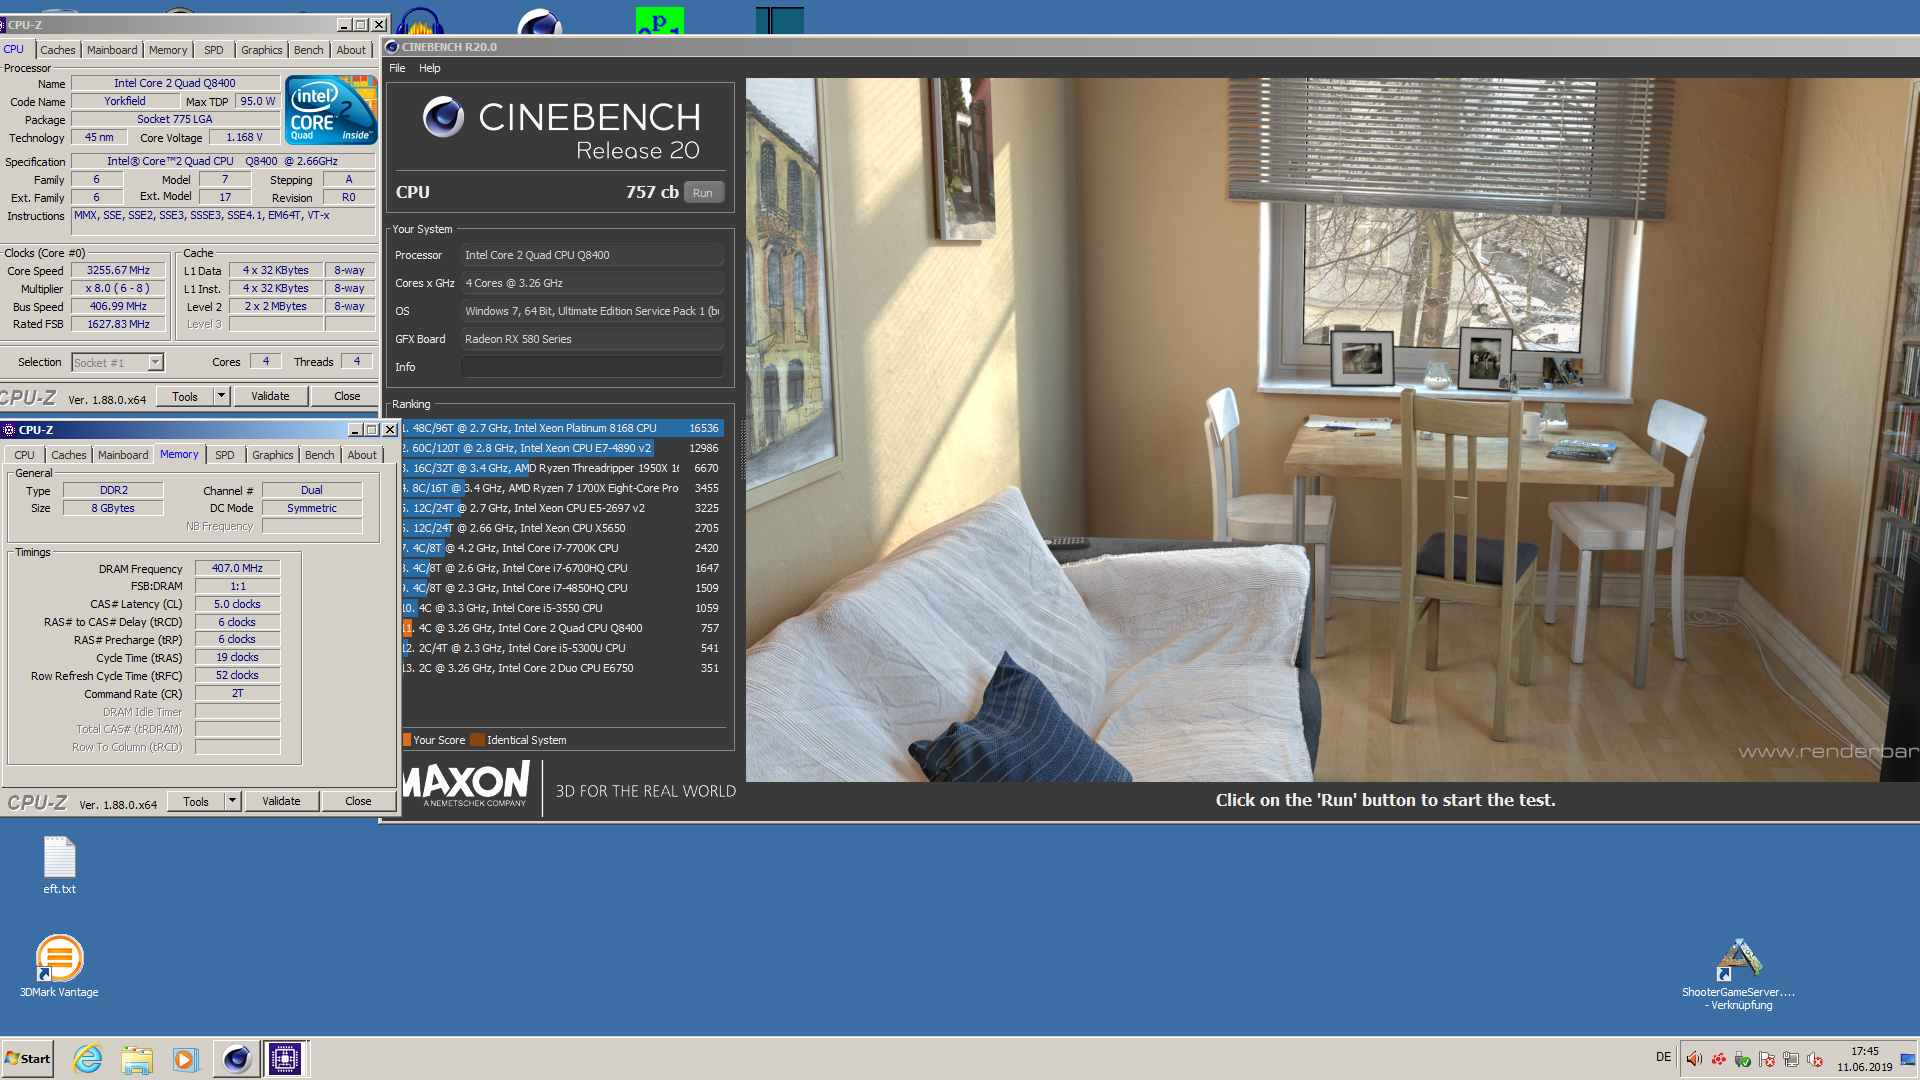The width and height of the screenshot is (1920, 1080).
Task: Select Xeon E7-4890 v2 ranking entry
Action: pyautogui.click(x=562, y=448)
